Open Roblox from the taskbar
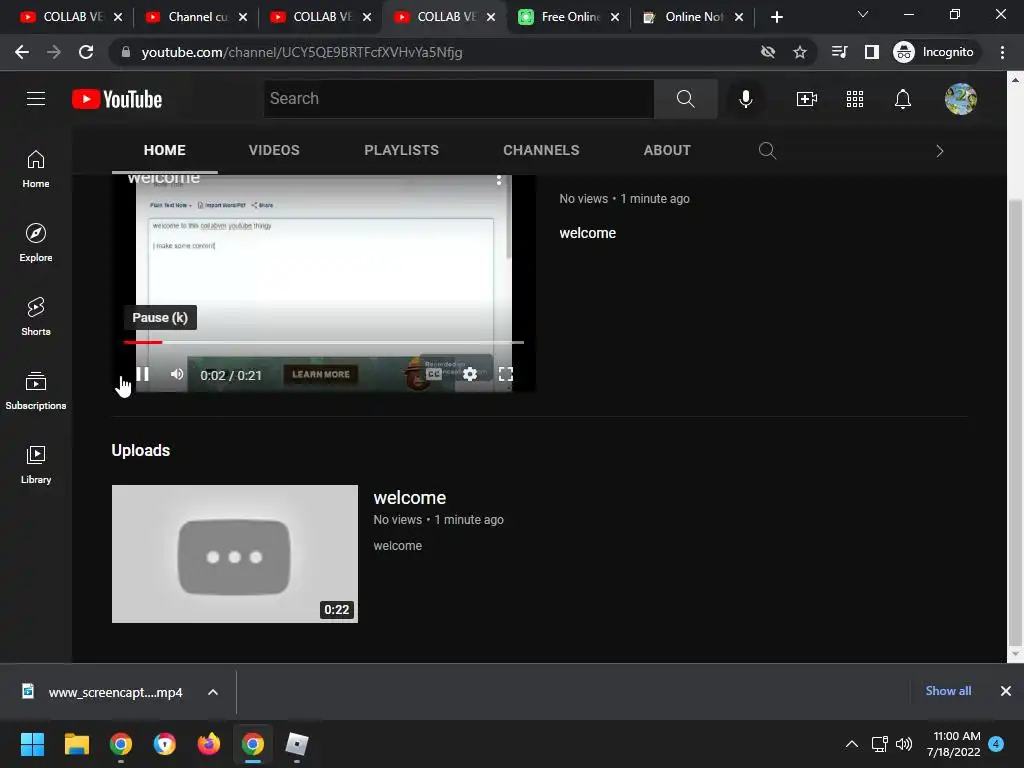This screenshot has height=768, width=1024. 296,744
